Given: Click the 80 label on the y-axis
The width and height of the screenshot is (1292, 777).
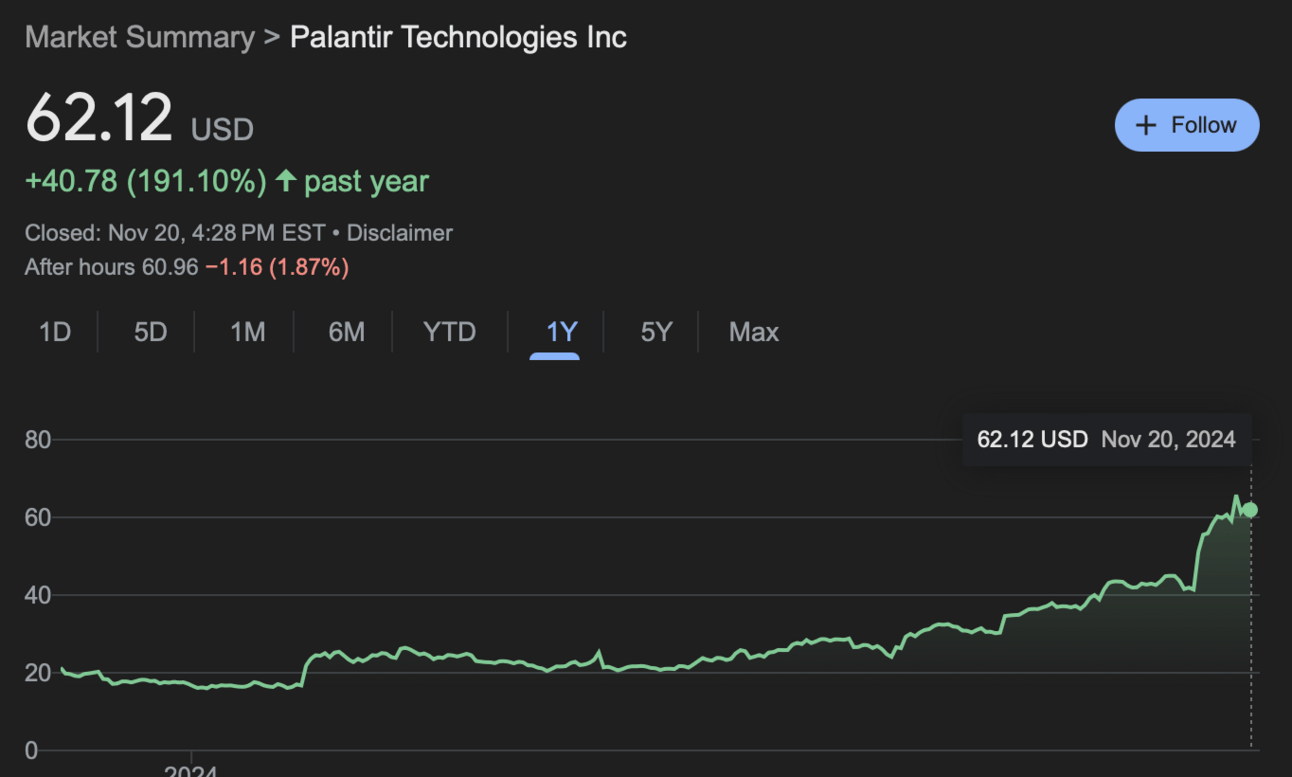Looking at the screenshot, I should pos(37,440).
